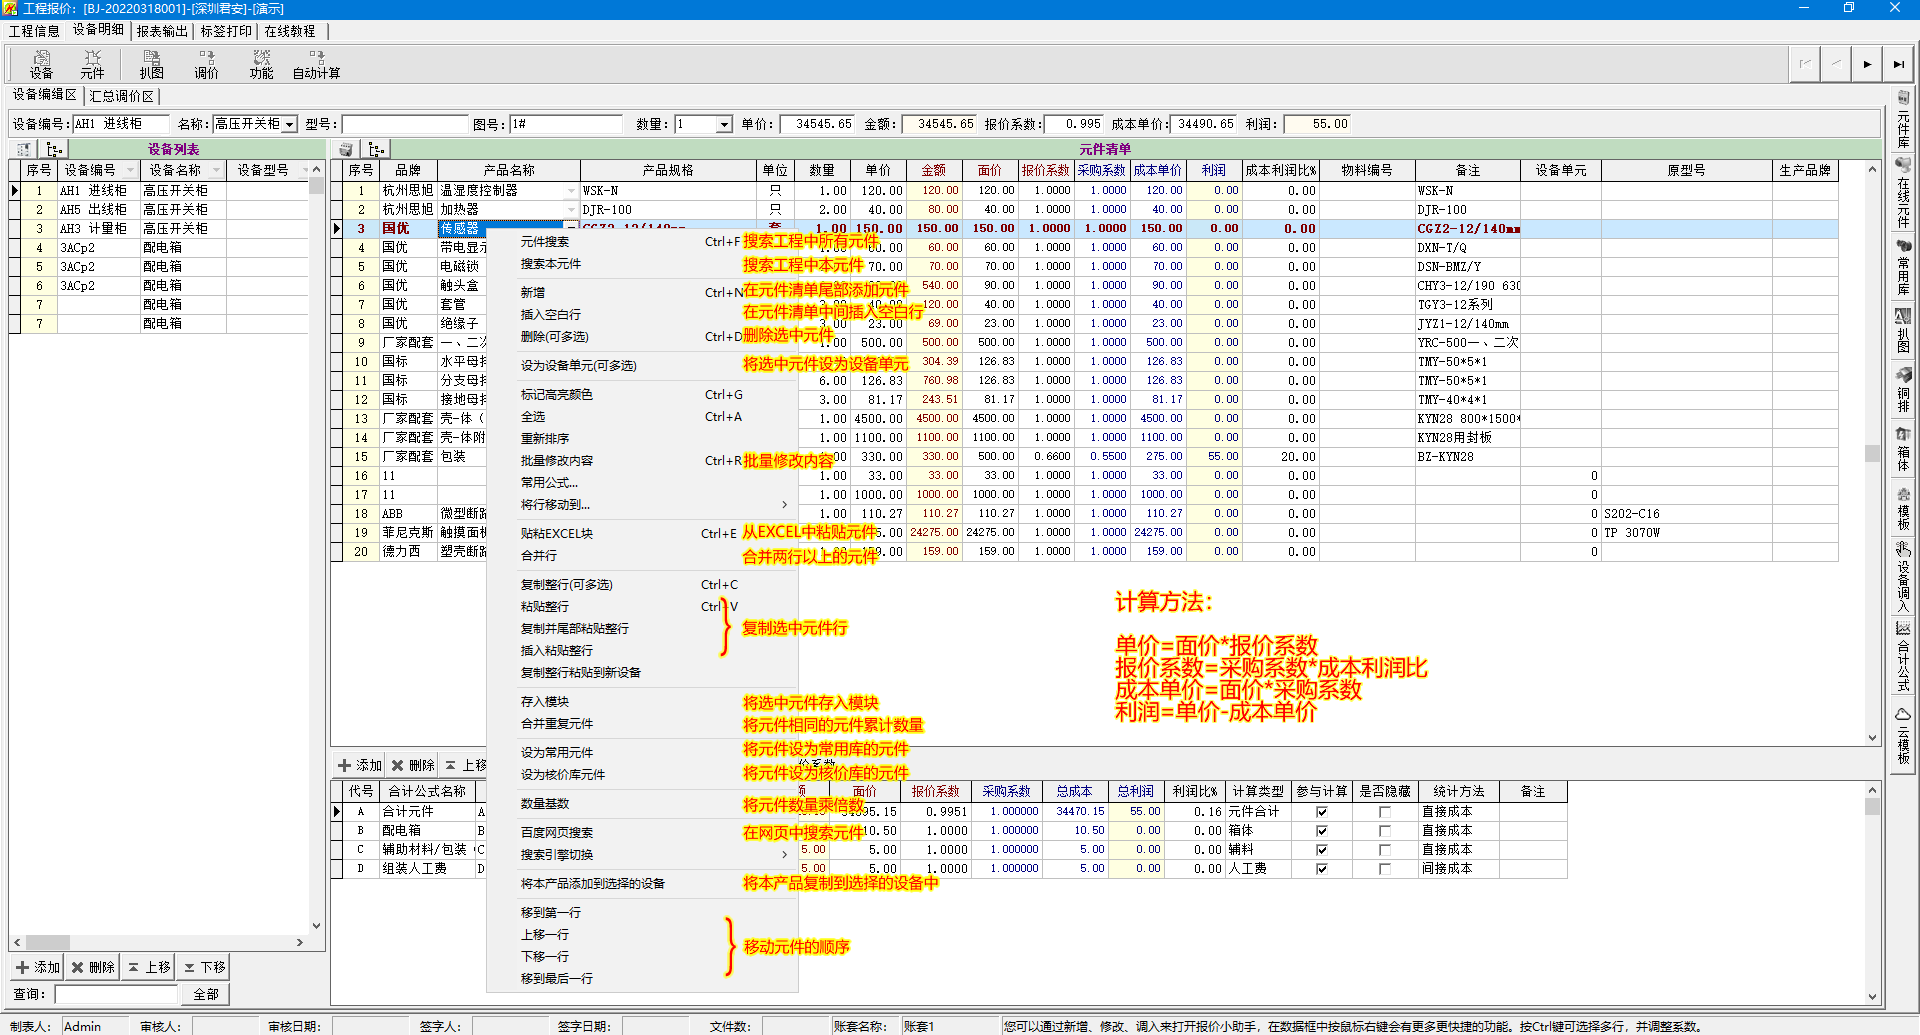
Task: Open product name dropdown in 加热器 row
Action: point(572,209)
